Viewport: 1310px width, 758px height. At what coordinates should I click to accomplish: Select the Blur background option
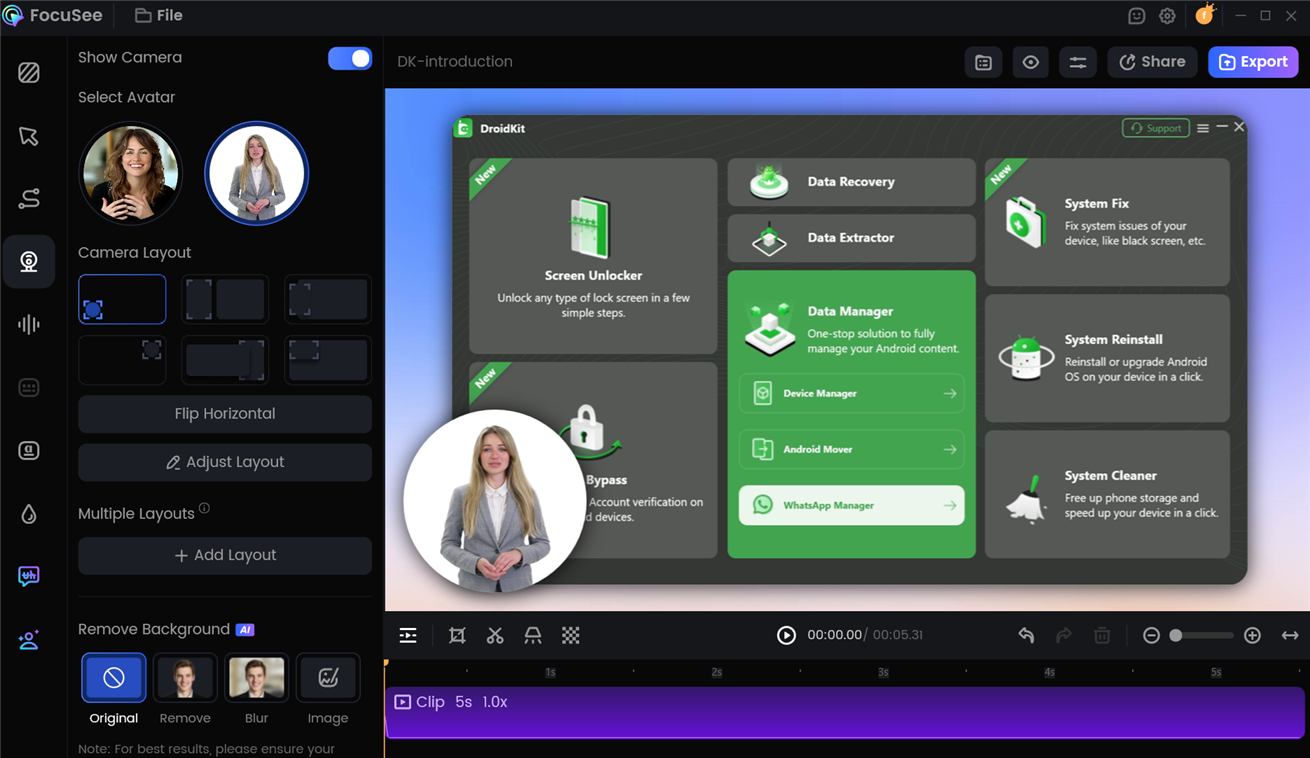[256, 679]
